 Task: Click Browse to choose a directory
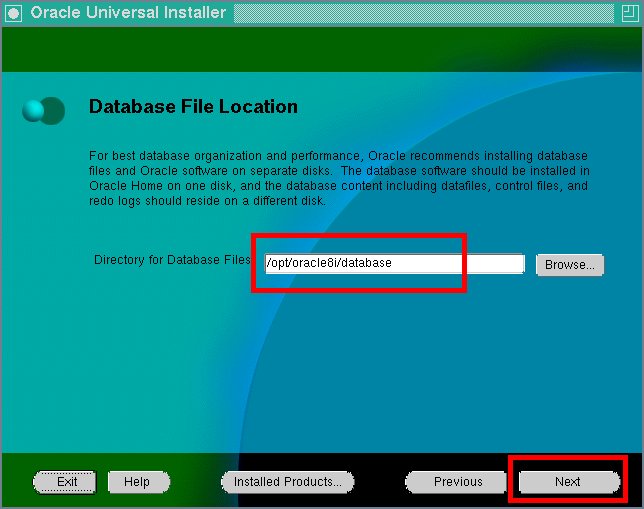coord(570,265)
